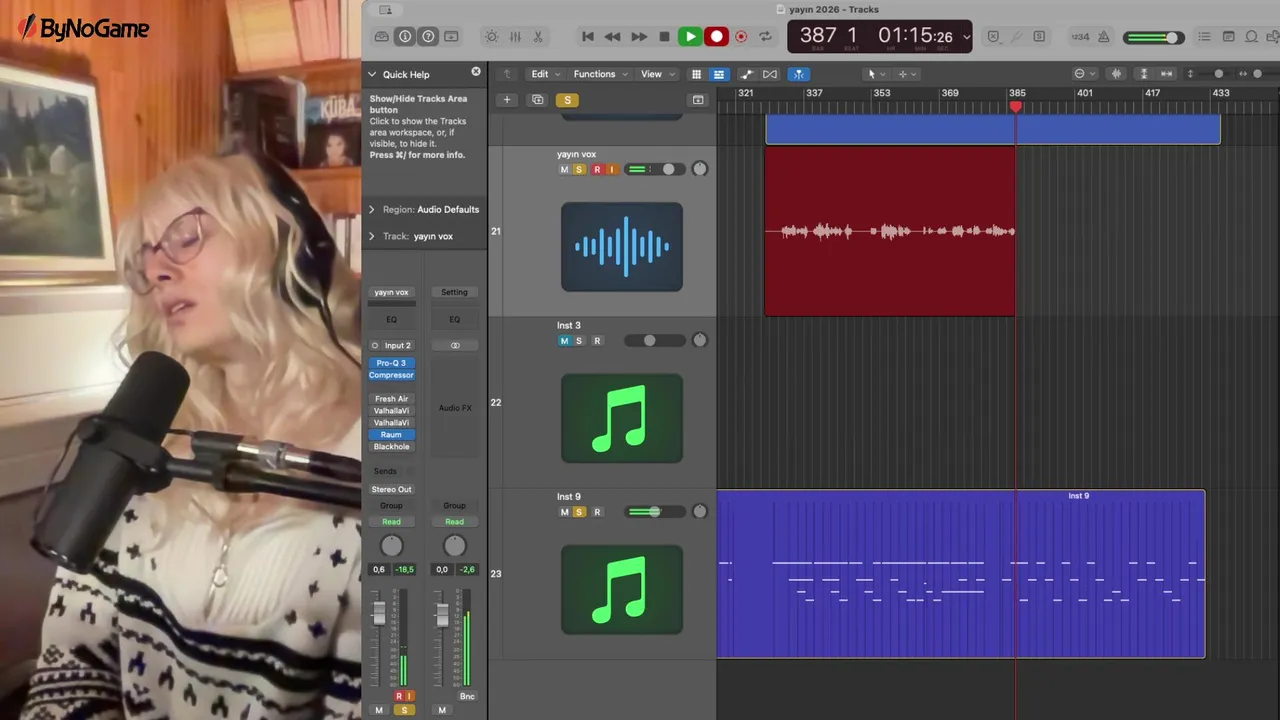Go to beginning of project
Image resolution: width=1280 pixels, height=720 pixels.
pos(588,37)
